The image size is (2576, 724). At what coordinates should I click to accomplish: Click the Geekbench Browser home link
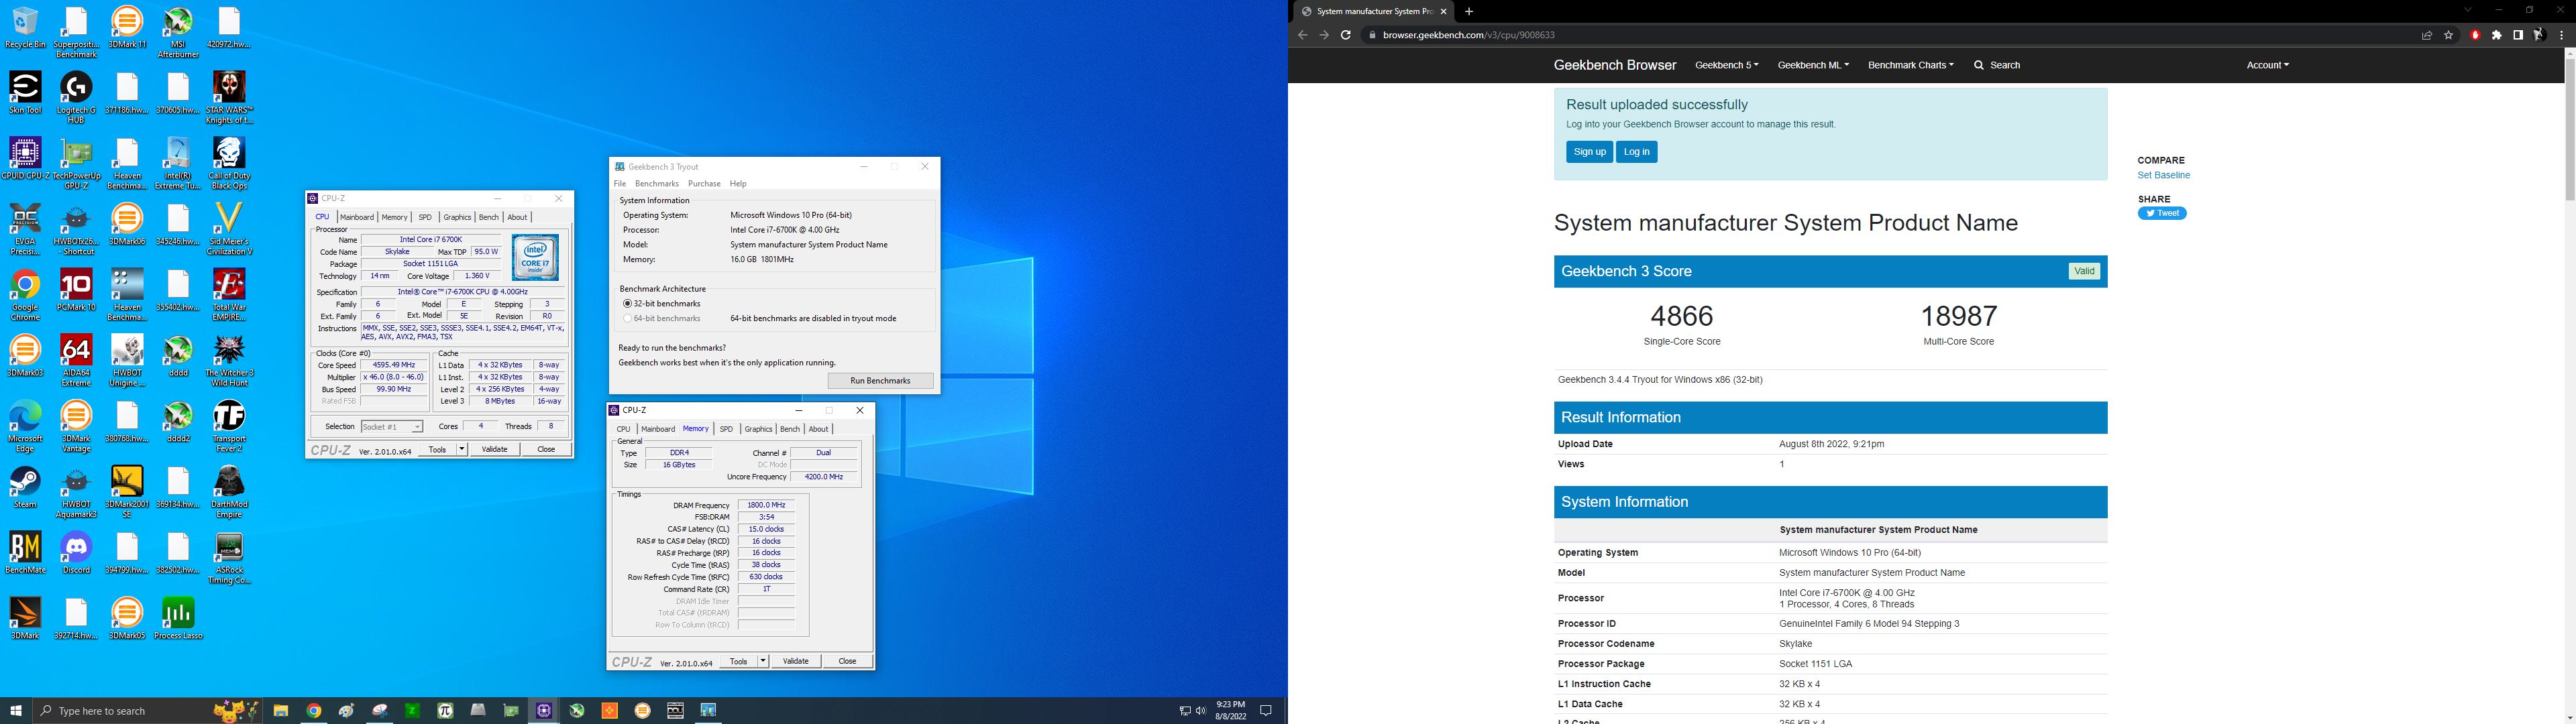[1614, 65]
